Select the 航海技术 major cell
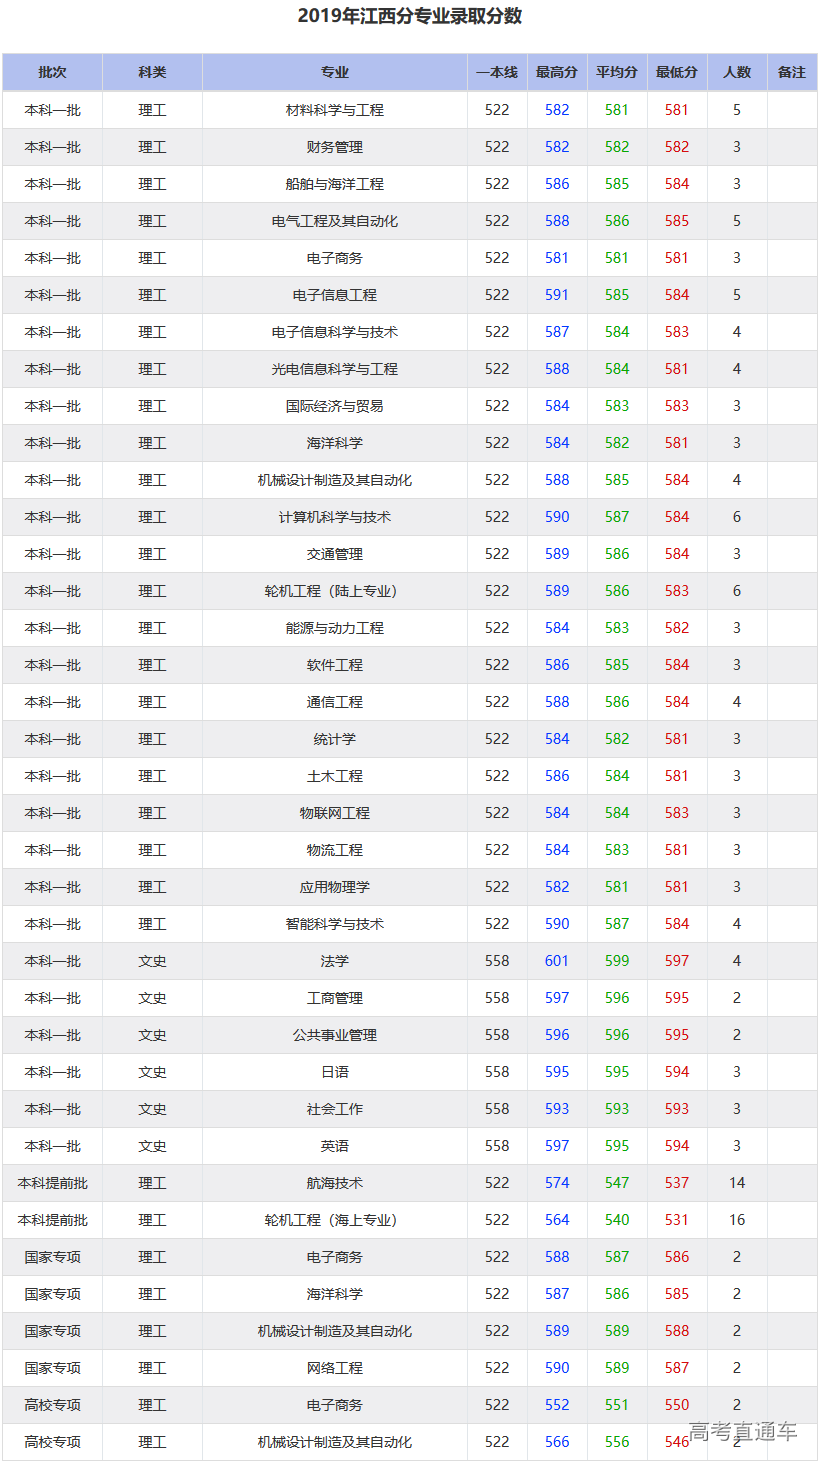This screenshot has height=1471, width=826. point(334,1183)
